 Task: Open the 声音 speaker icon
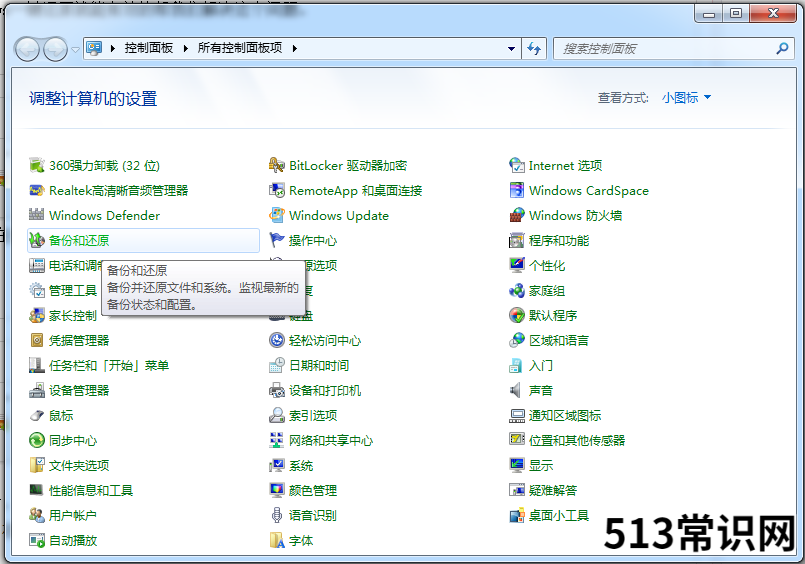[516, 391]
